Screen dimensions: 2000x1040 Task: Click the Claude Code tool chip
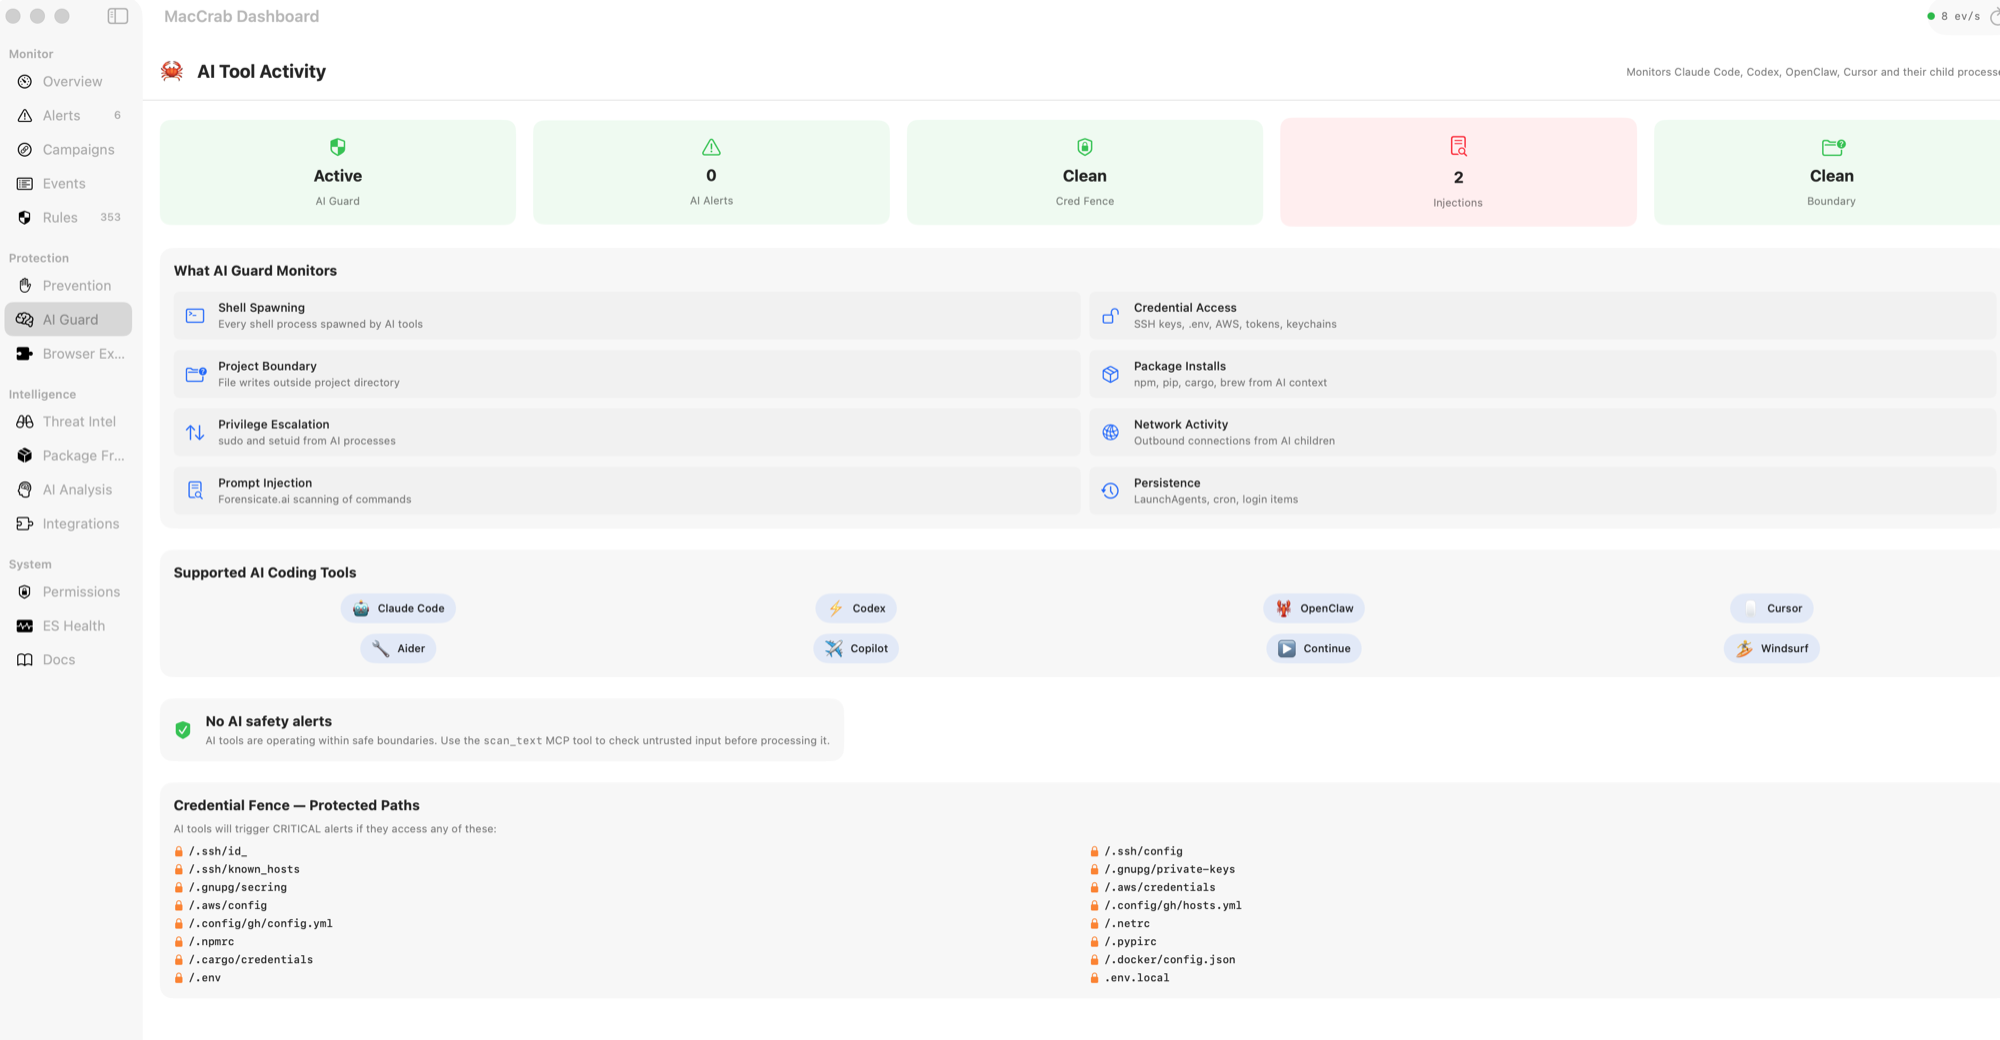coord(398,608)
